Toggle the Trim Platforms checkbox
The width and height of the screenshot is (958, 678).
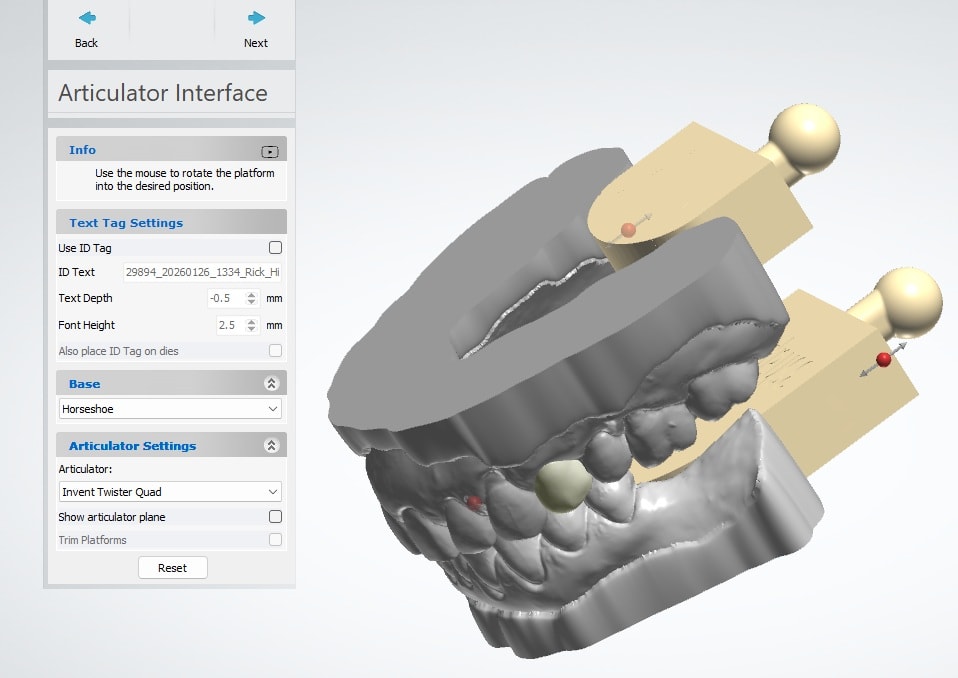click(276, 540)
